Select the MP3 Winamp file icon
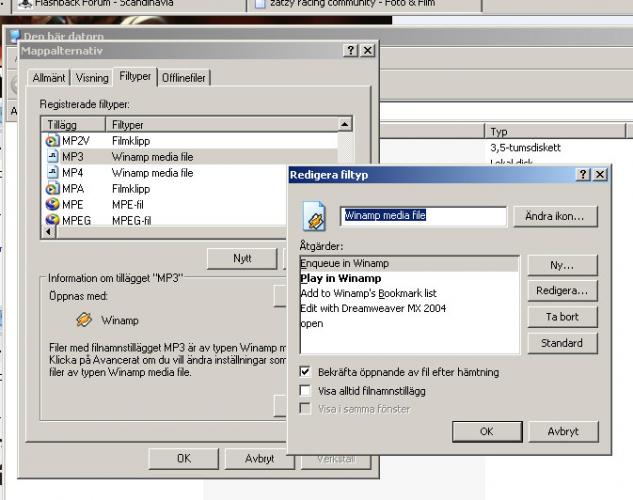Screen dimensions: 633x500 [51, 157]
